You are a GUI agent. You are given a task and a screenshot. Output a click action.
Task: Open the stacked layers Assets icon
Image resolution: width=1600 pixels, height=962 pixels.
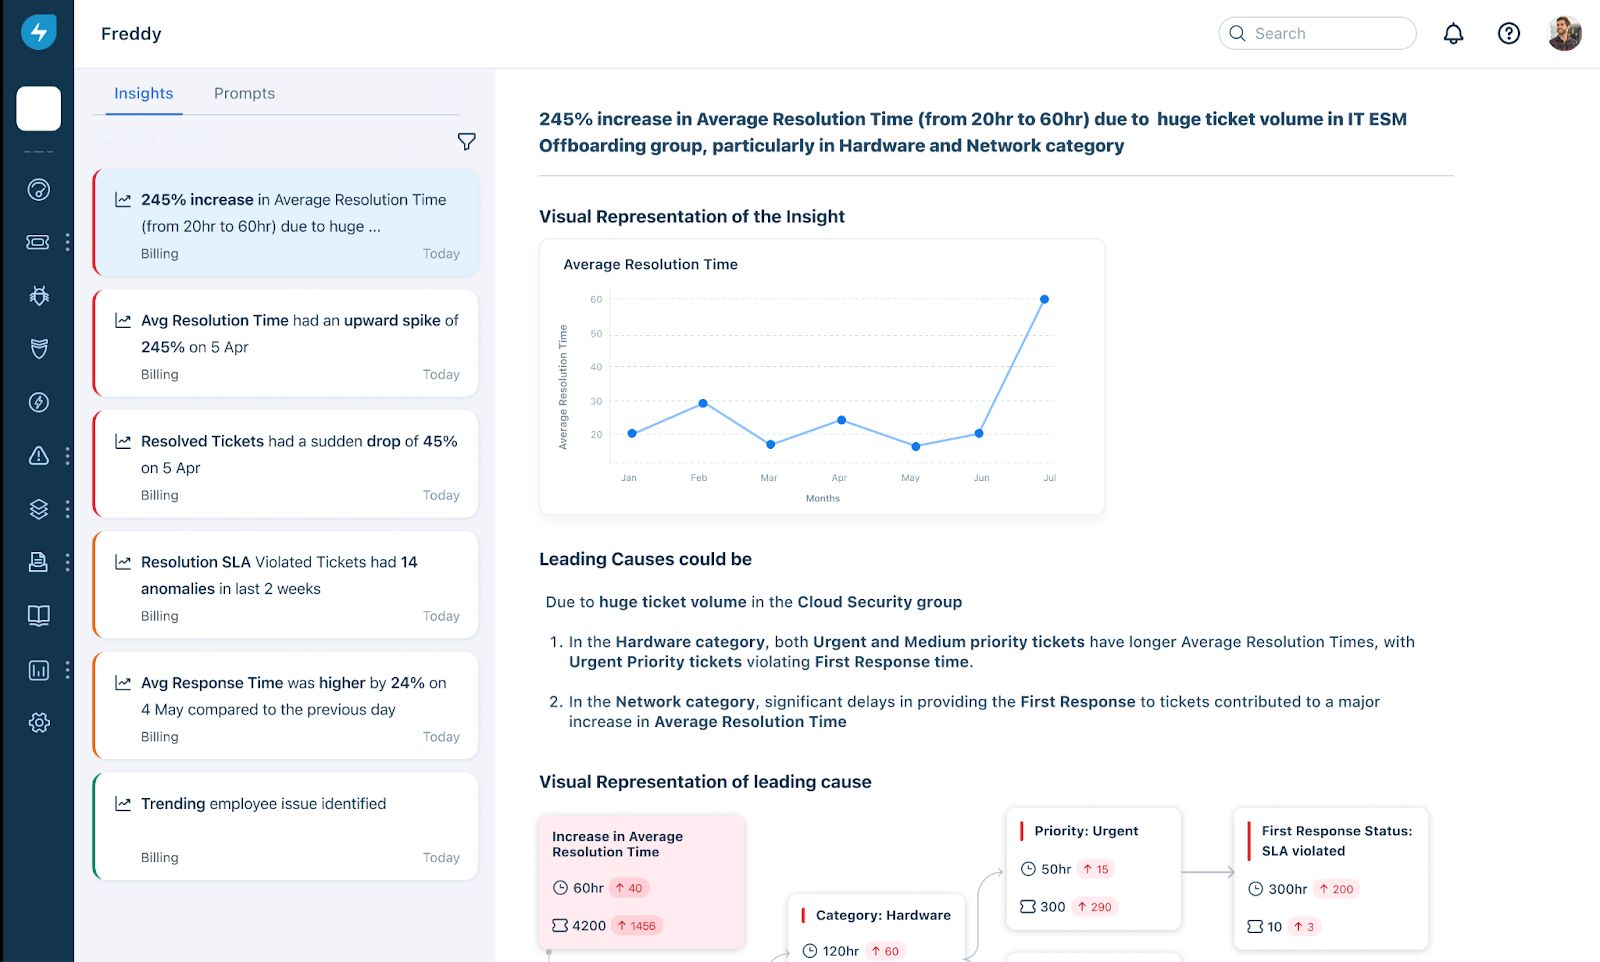(38, 509)
